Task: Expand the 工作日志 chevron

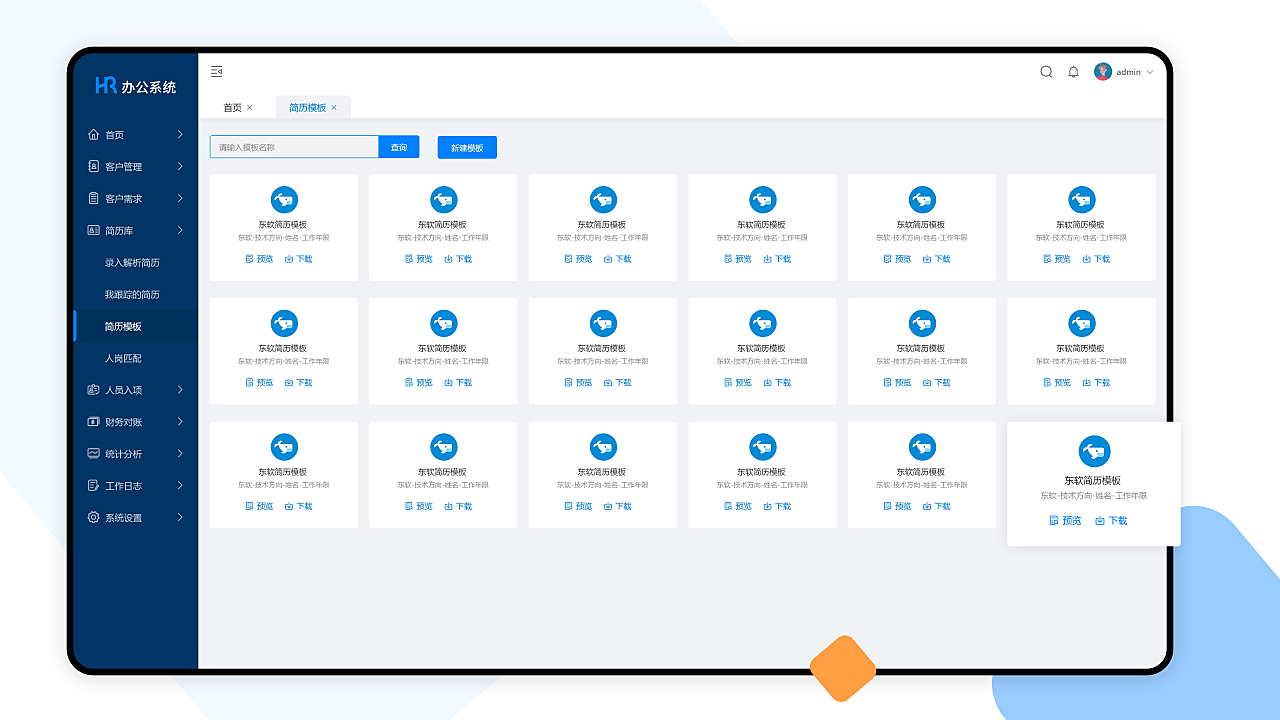Action: tap(180, 485)
